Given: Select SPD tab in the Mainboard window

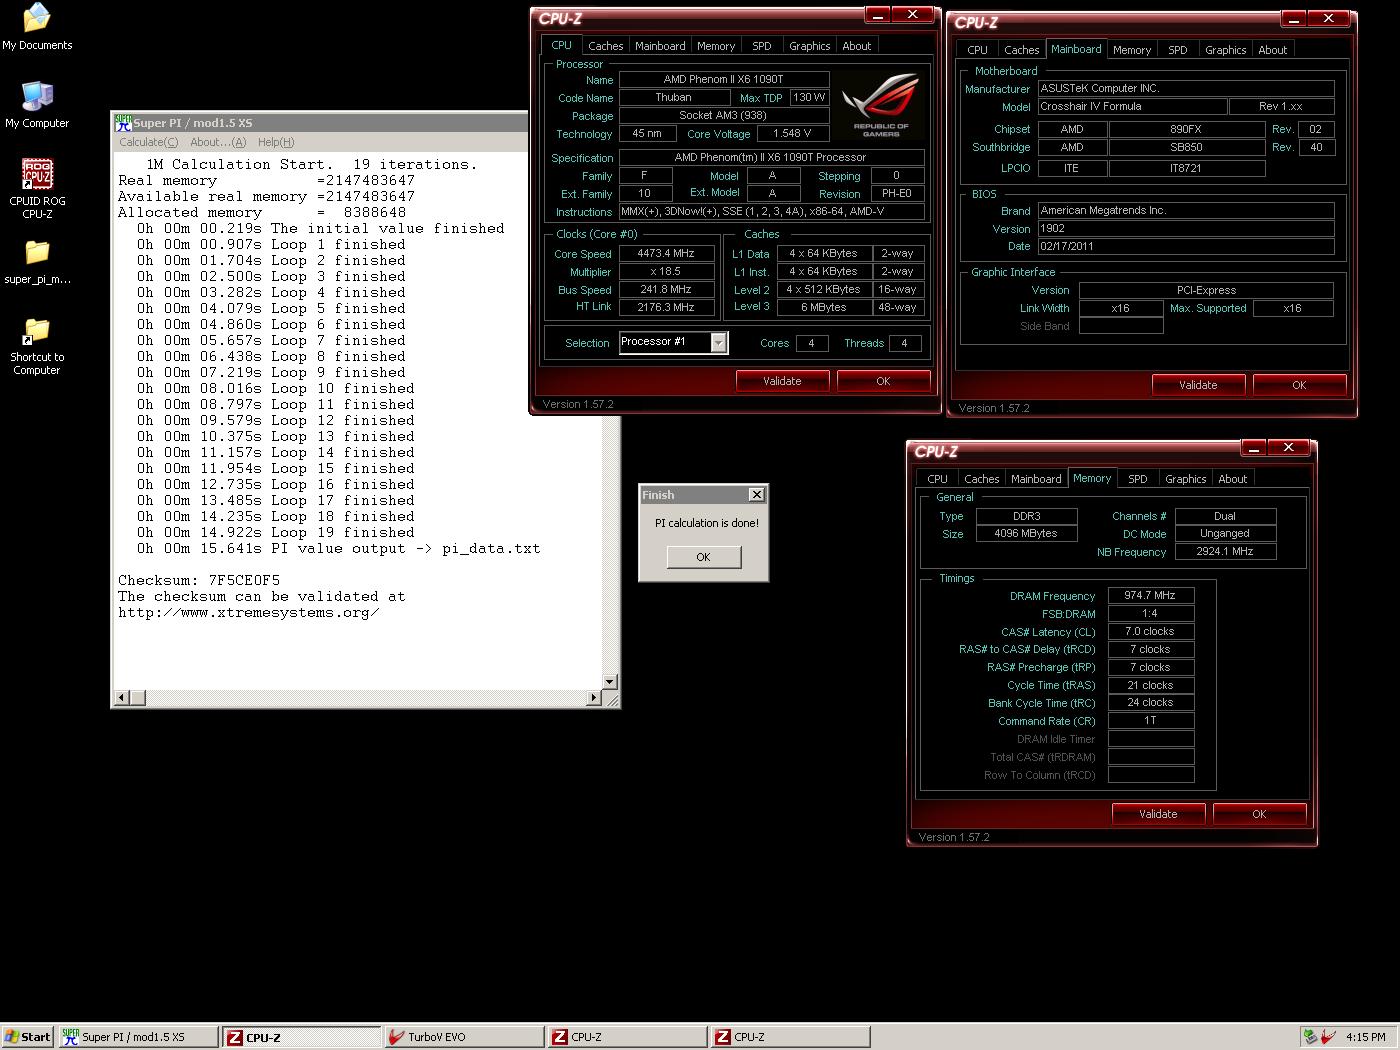Looking at the screenshot, I should pos(1178,50).
